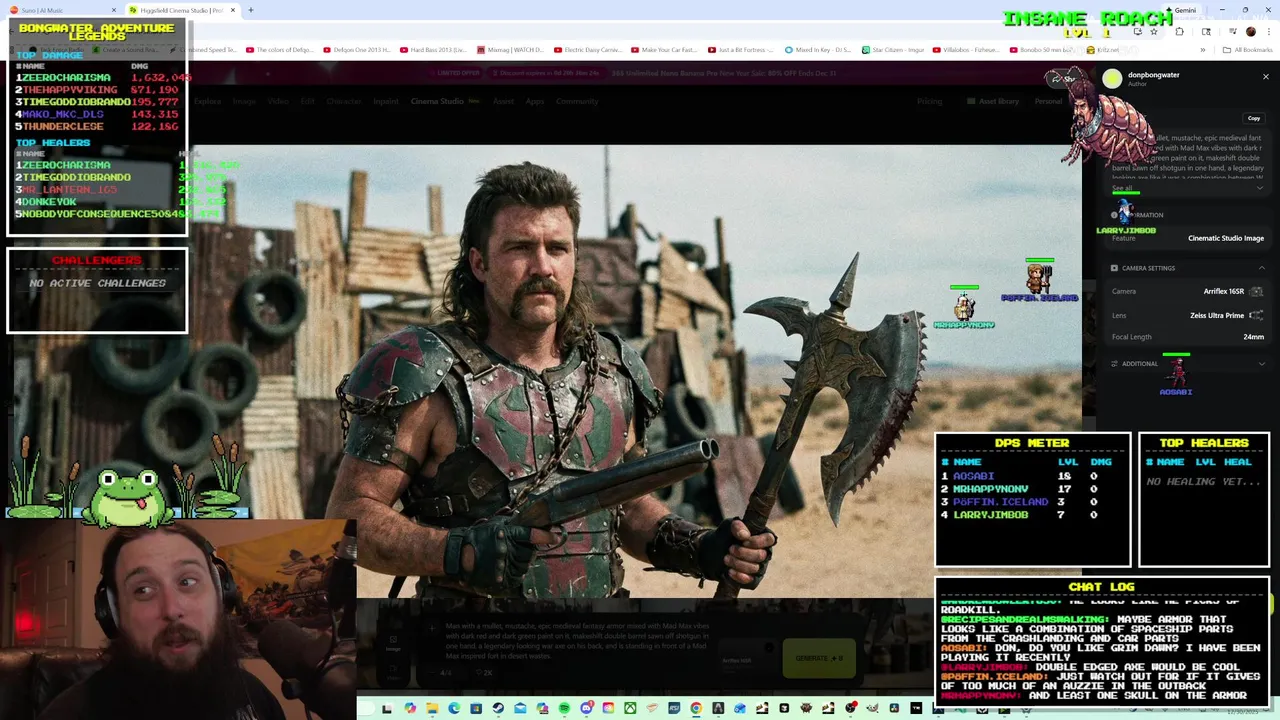Screen dimensions: 1280x720
Task: Open the All Bookmarks folder
Action: pos(1248,49)
